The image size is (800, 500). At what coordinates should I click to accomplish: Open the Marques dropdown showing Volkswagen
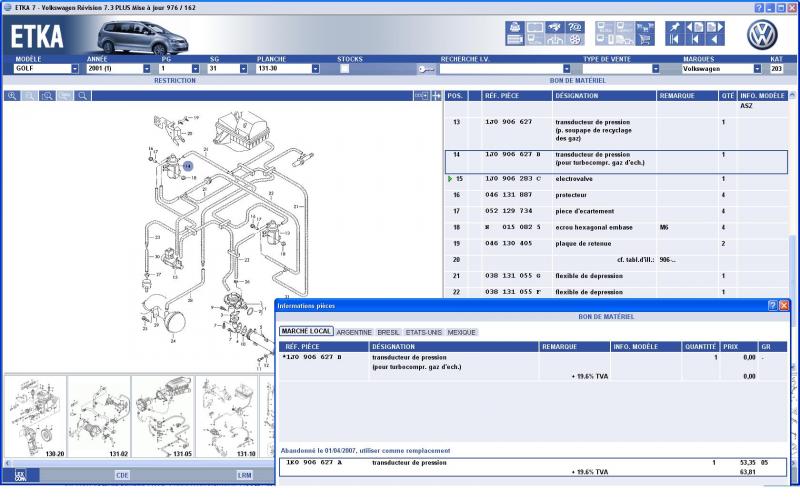tap(757, 69)
